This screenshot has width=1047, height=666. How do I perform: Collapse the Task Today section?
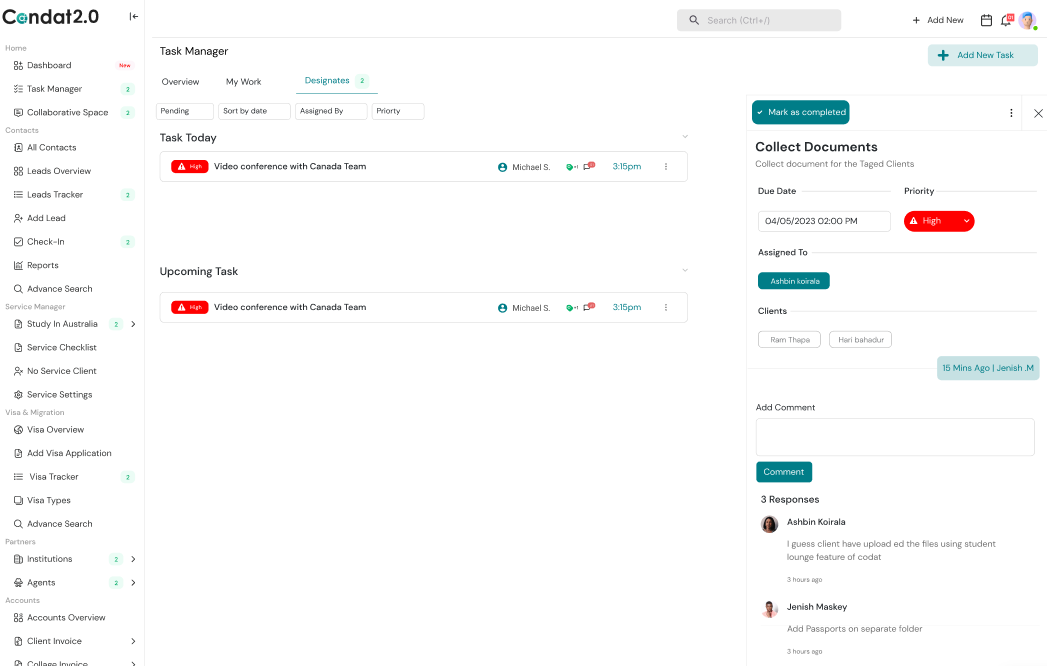click(x=685, y=137)
